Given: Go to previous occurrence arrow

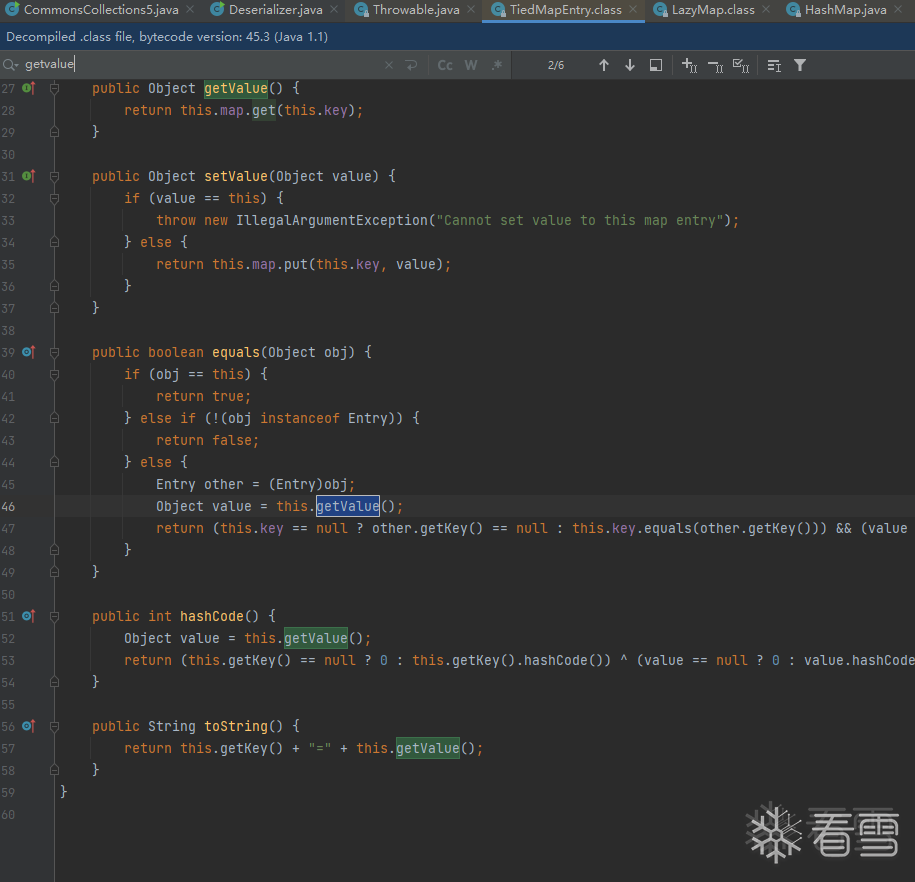Looking at the screenshot, I should [604, 65].
